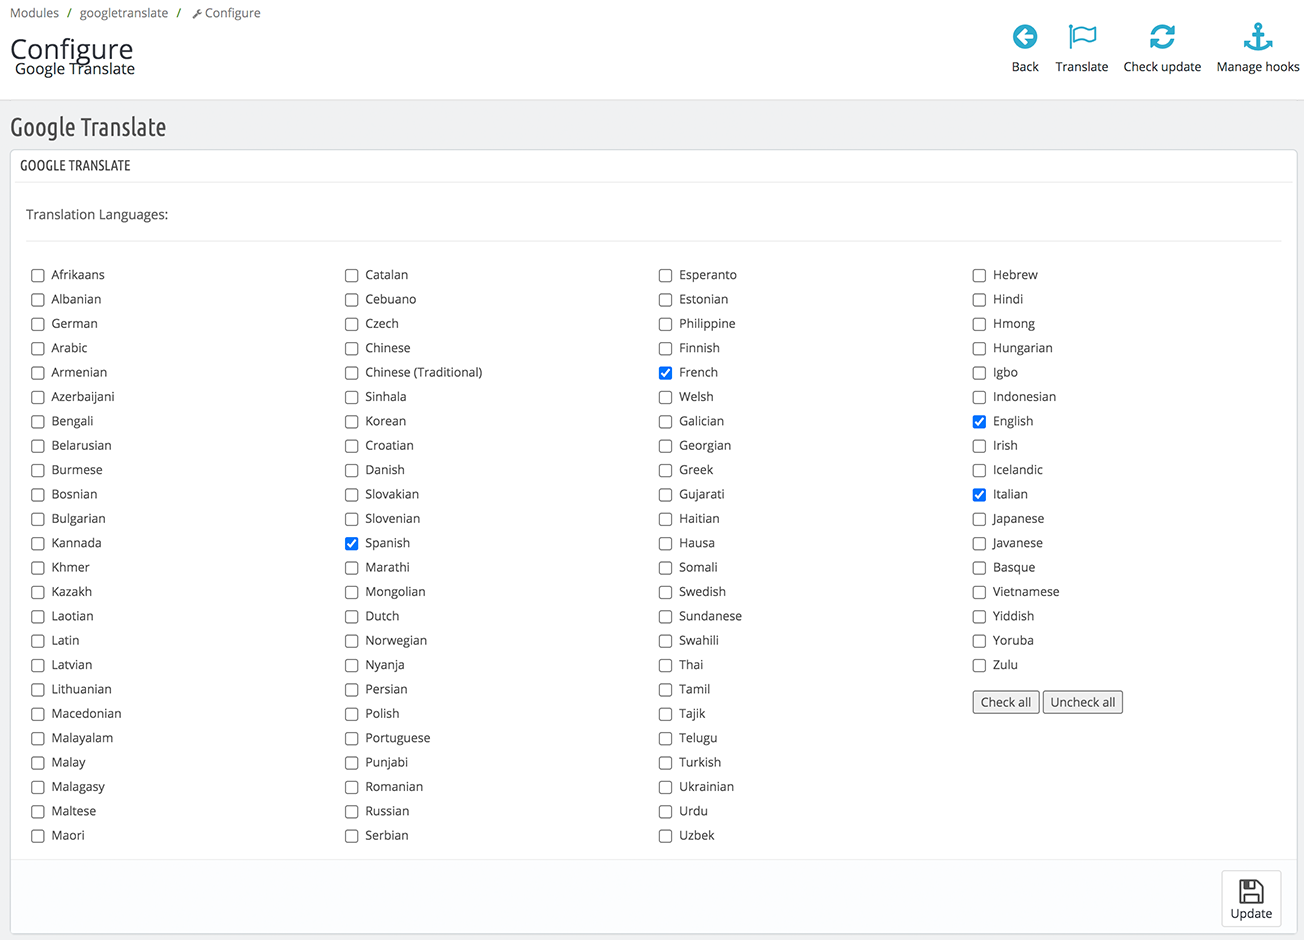Viewport: 1304px width, 940px height.
Task: Select the Hebrew checkbox
Action: [980, 276]
